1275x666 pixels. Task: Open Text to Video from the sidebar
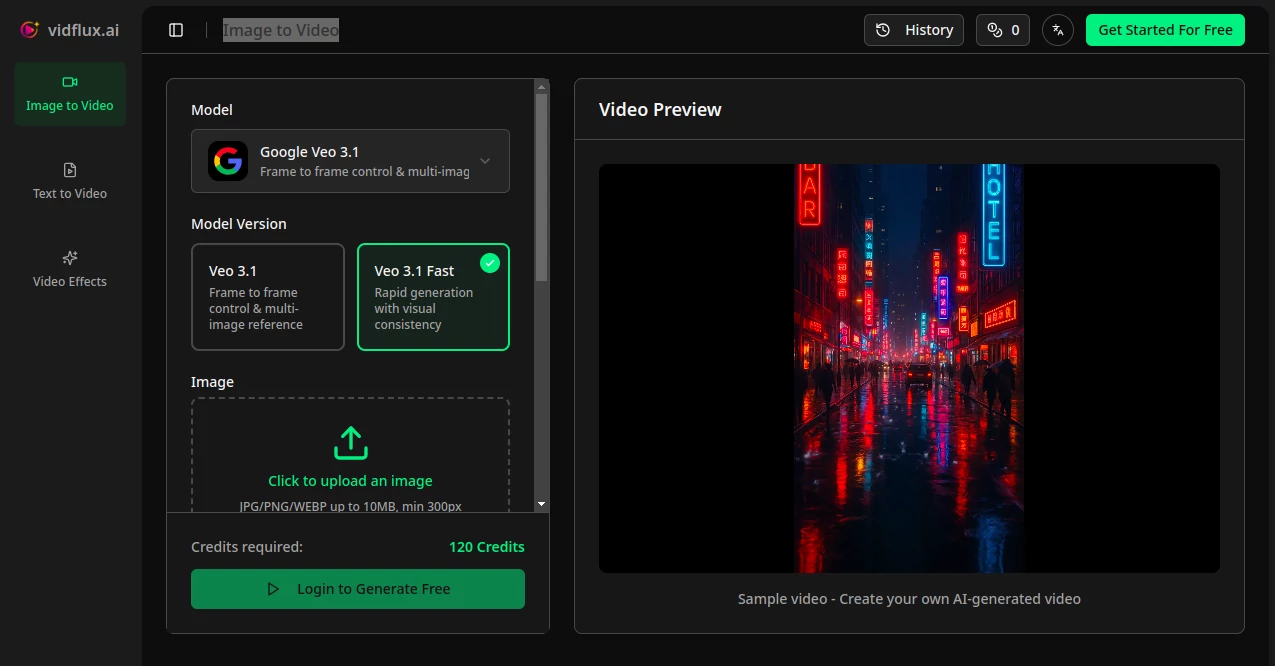(x=69, y=182)
